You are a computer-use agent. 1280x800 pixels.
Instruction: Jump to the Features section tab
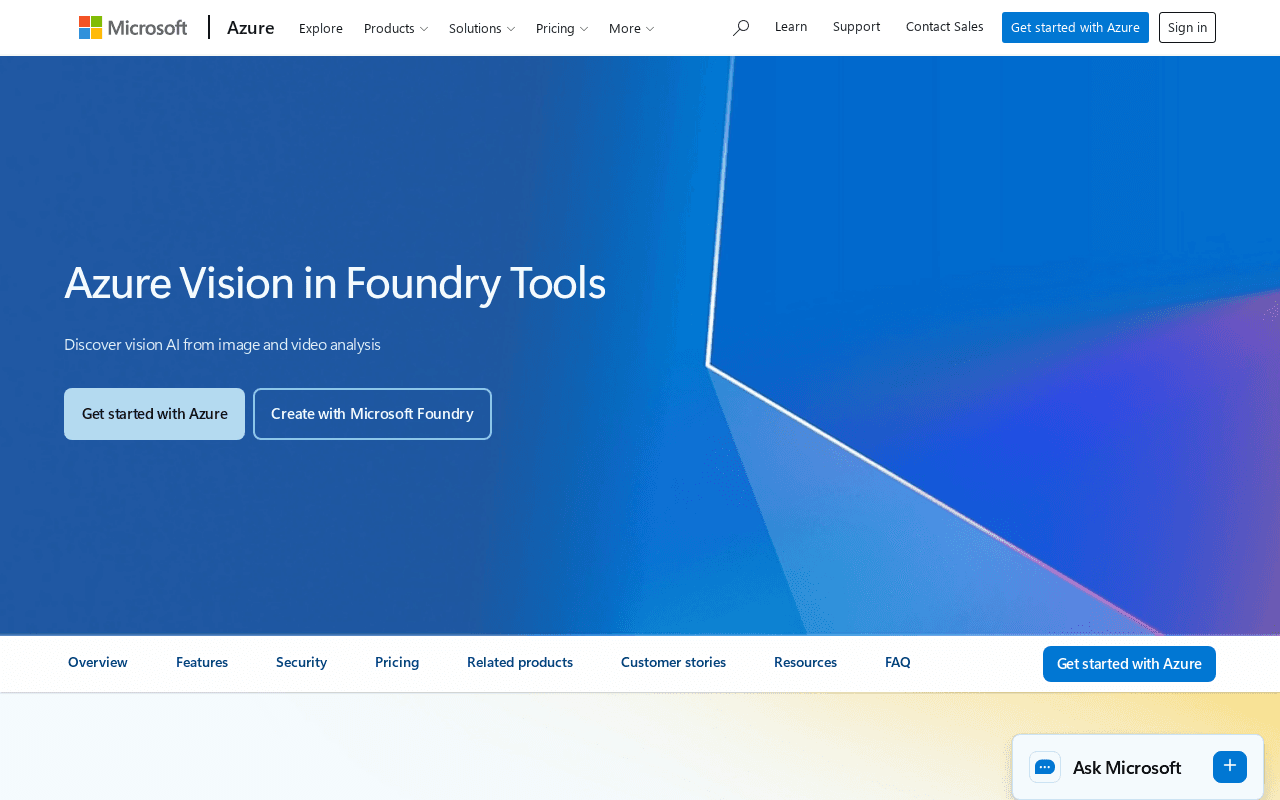pyautogui.click(x=202, y=662)
